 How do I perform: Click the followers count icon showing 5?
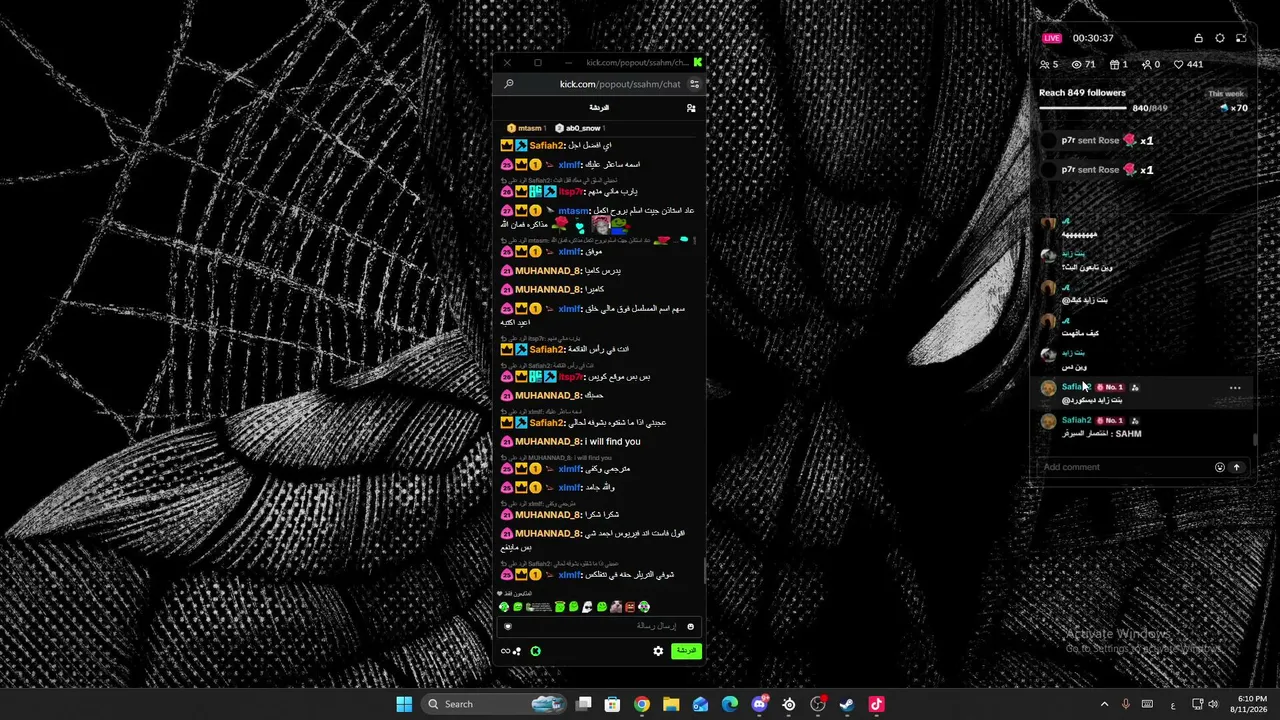click(x=1045, y=65)
